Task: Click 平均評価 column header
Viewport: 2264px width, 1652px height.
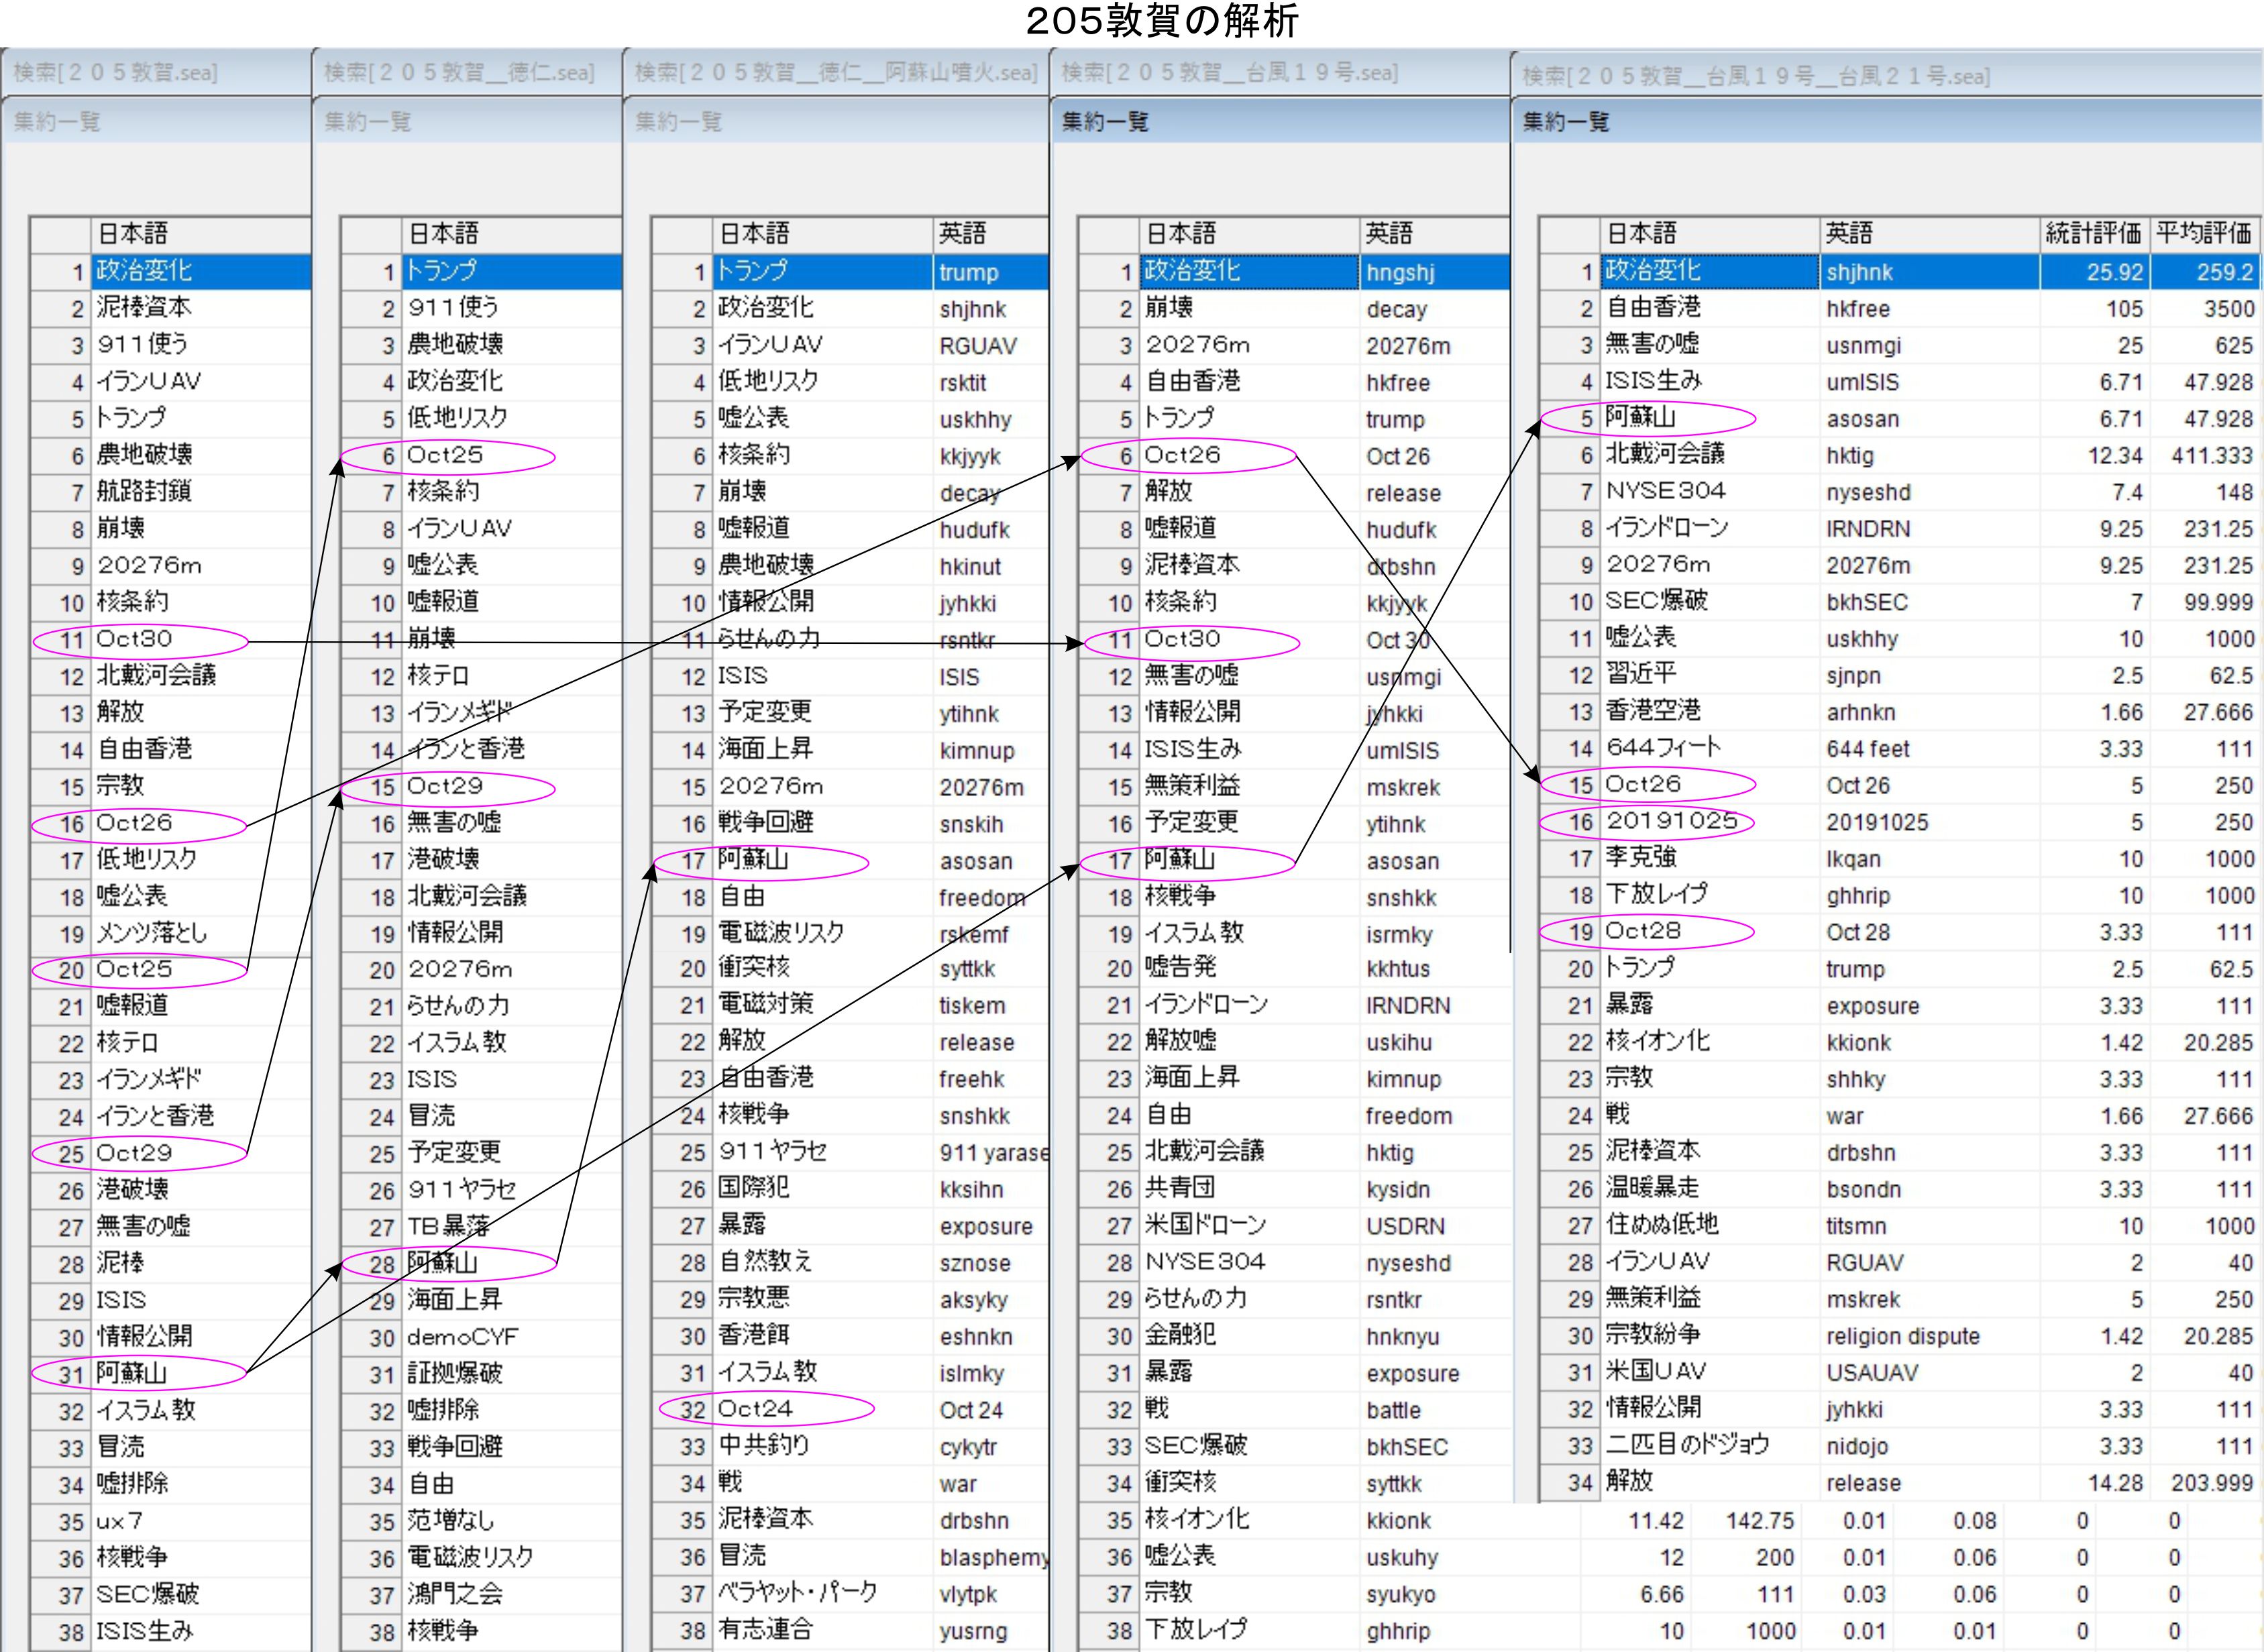Action: [2204, 233]
